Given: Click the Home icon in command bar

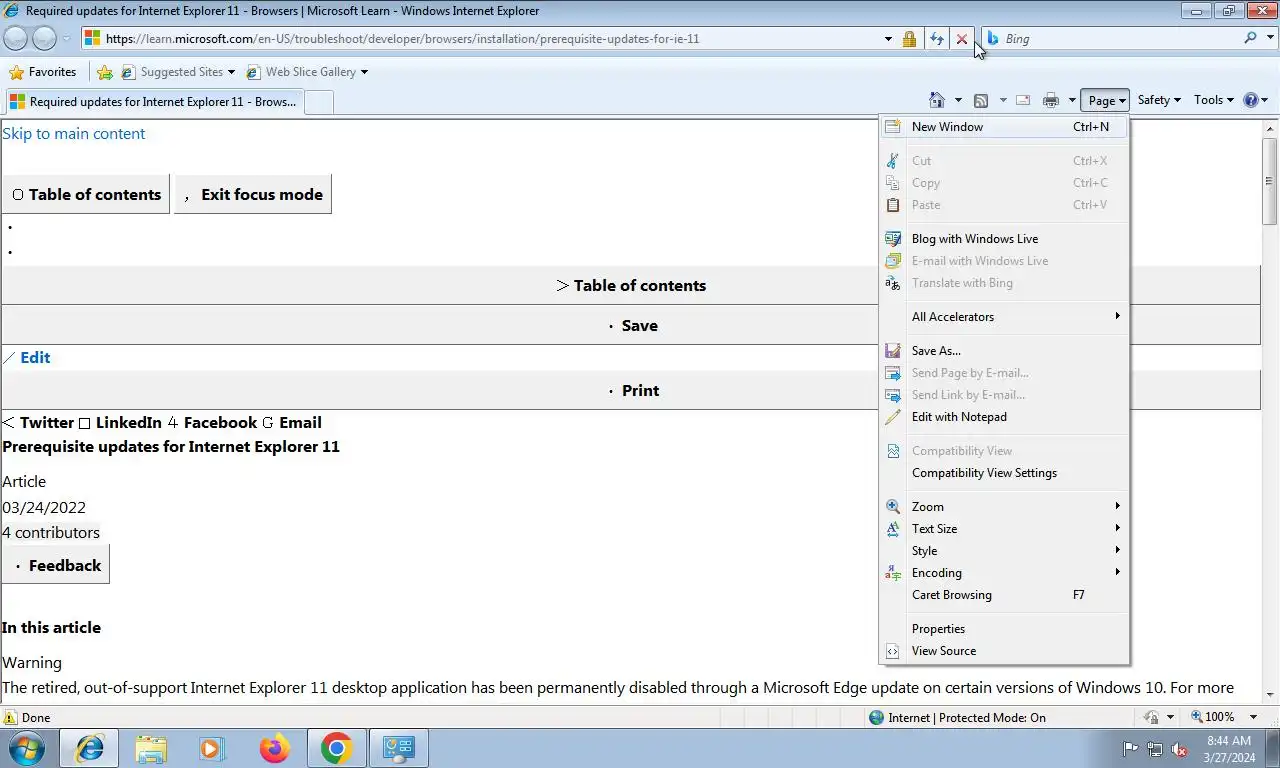Looking at the screenshot, I should [x=937, y=100].
